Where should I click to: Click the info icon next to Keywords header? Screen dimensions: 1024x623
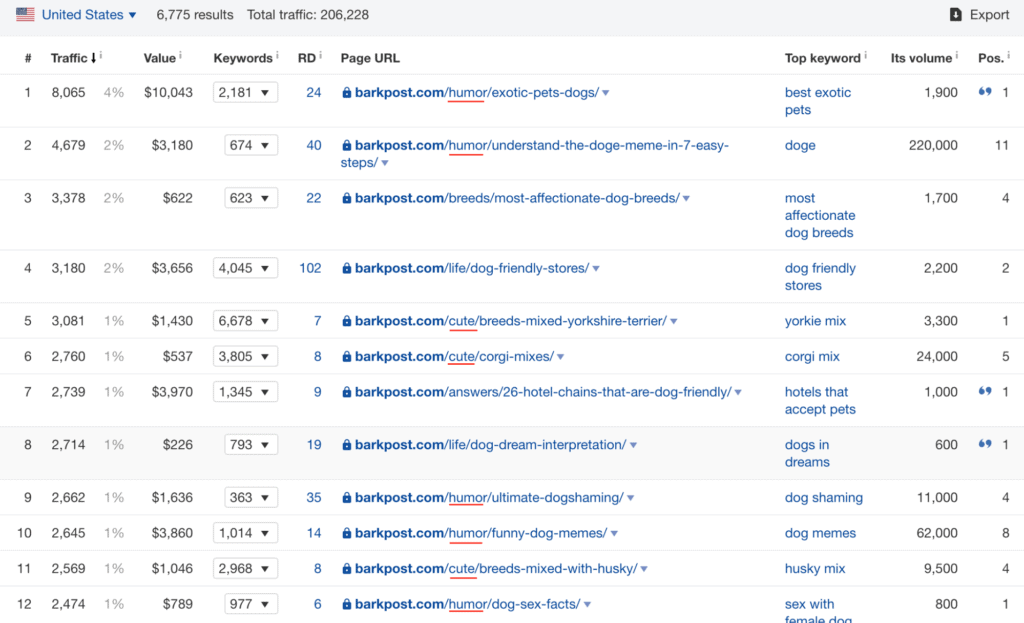click(277, 56)
